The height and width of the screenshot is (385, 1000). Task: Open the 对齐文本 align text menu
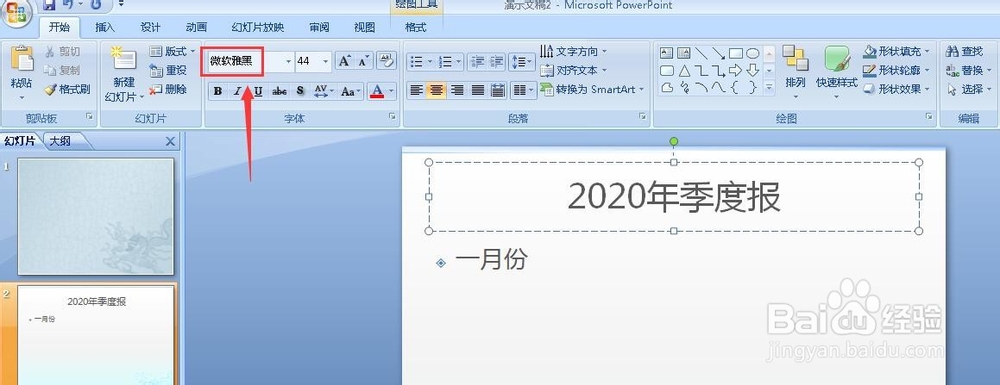point(573,70)
